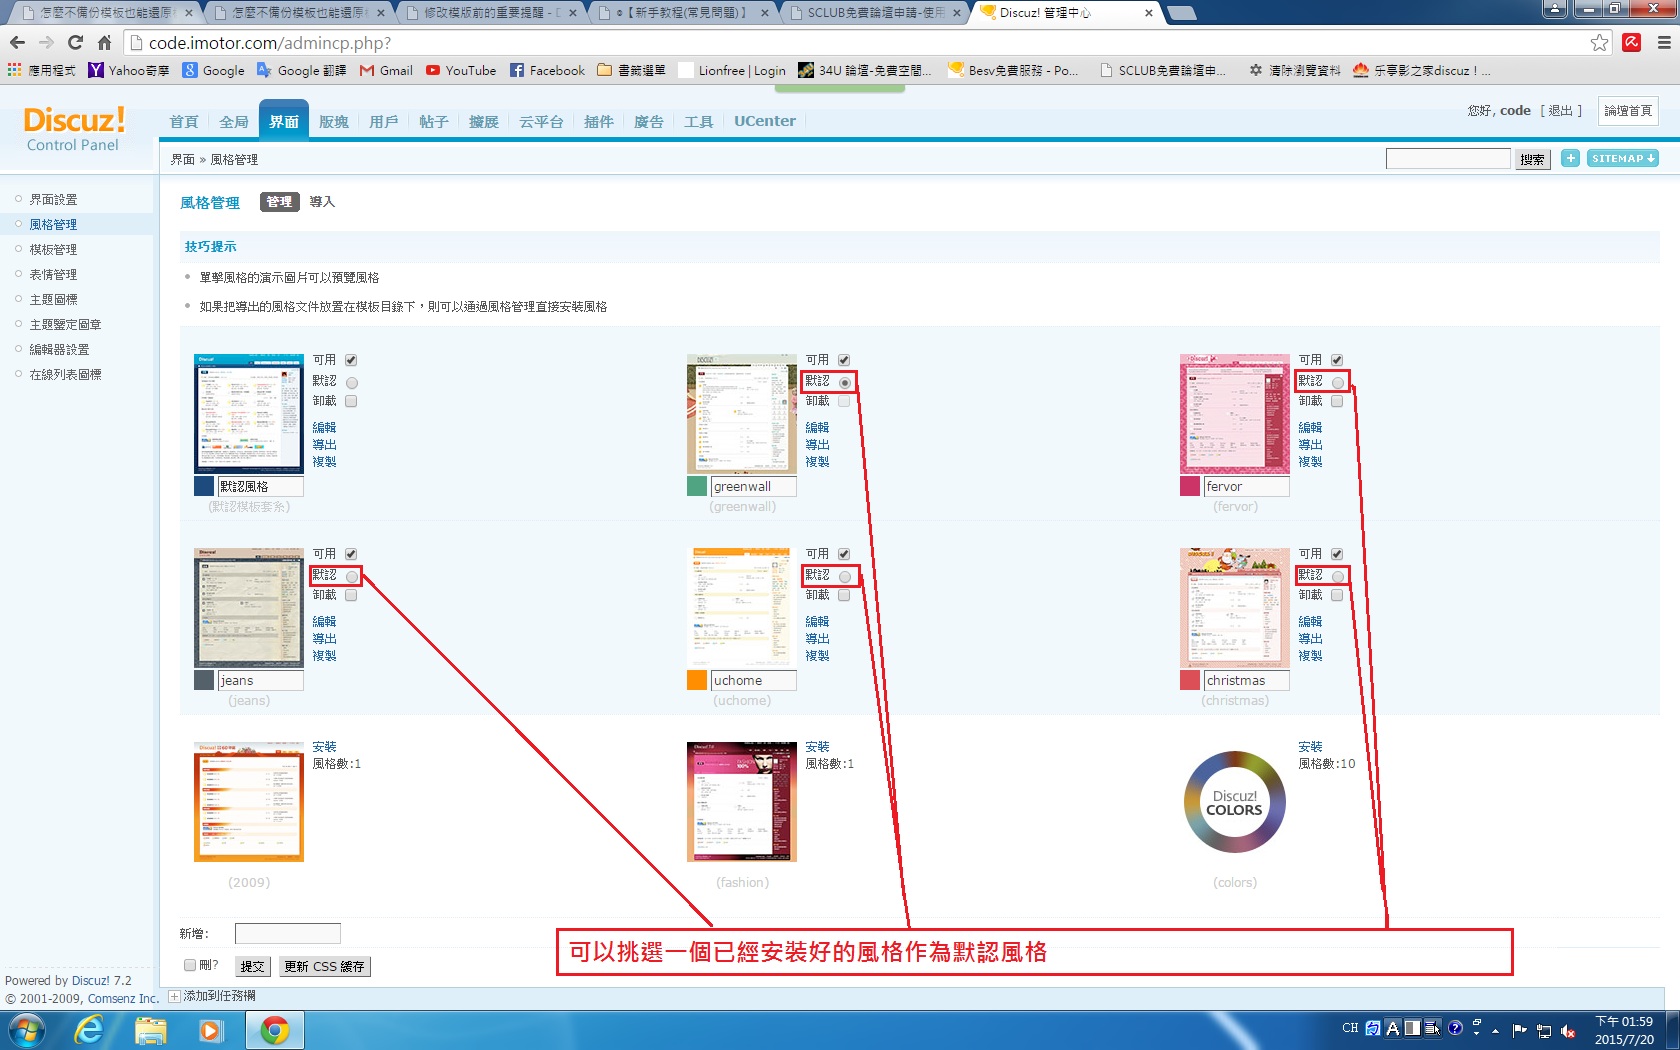Click the Chrome home icon
This screenshot has width=1680, height=1050.
(x=104, y=43)
